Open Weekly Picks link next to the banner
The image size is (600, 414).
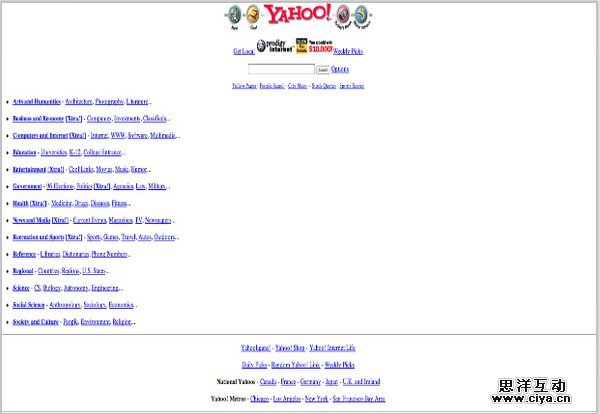pyautogui.click(x=348, y=51)
